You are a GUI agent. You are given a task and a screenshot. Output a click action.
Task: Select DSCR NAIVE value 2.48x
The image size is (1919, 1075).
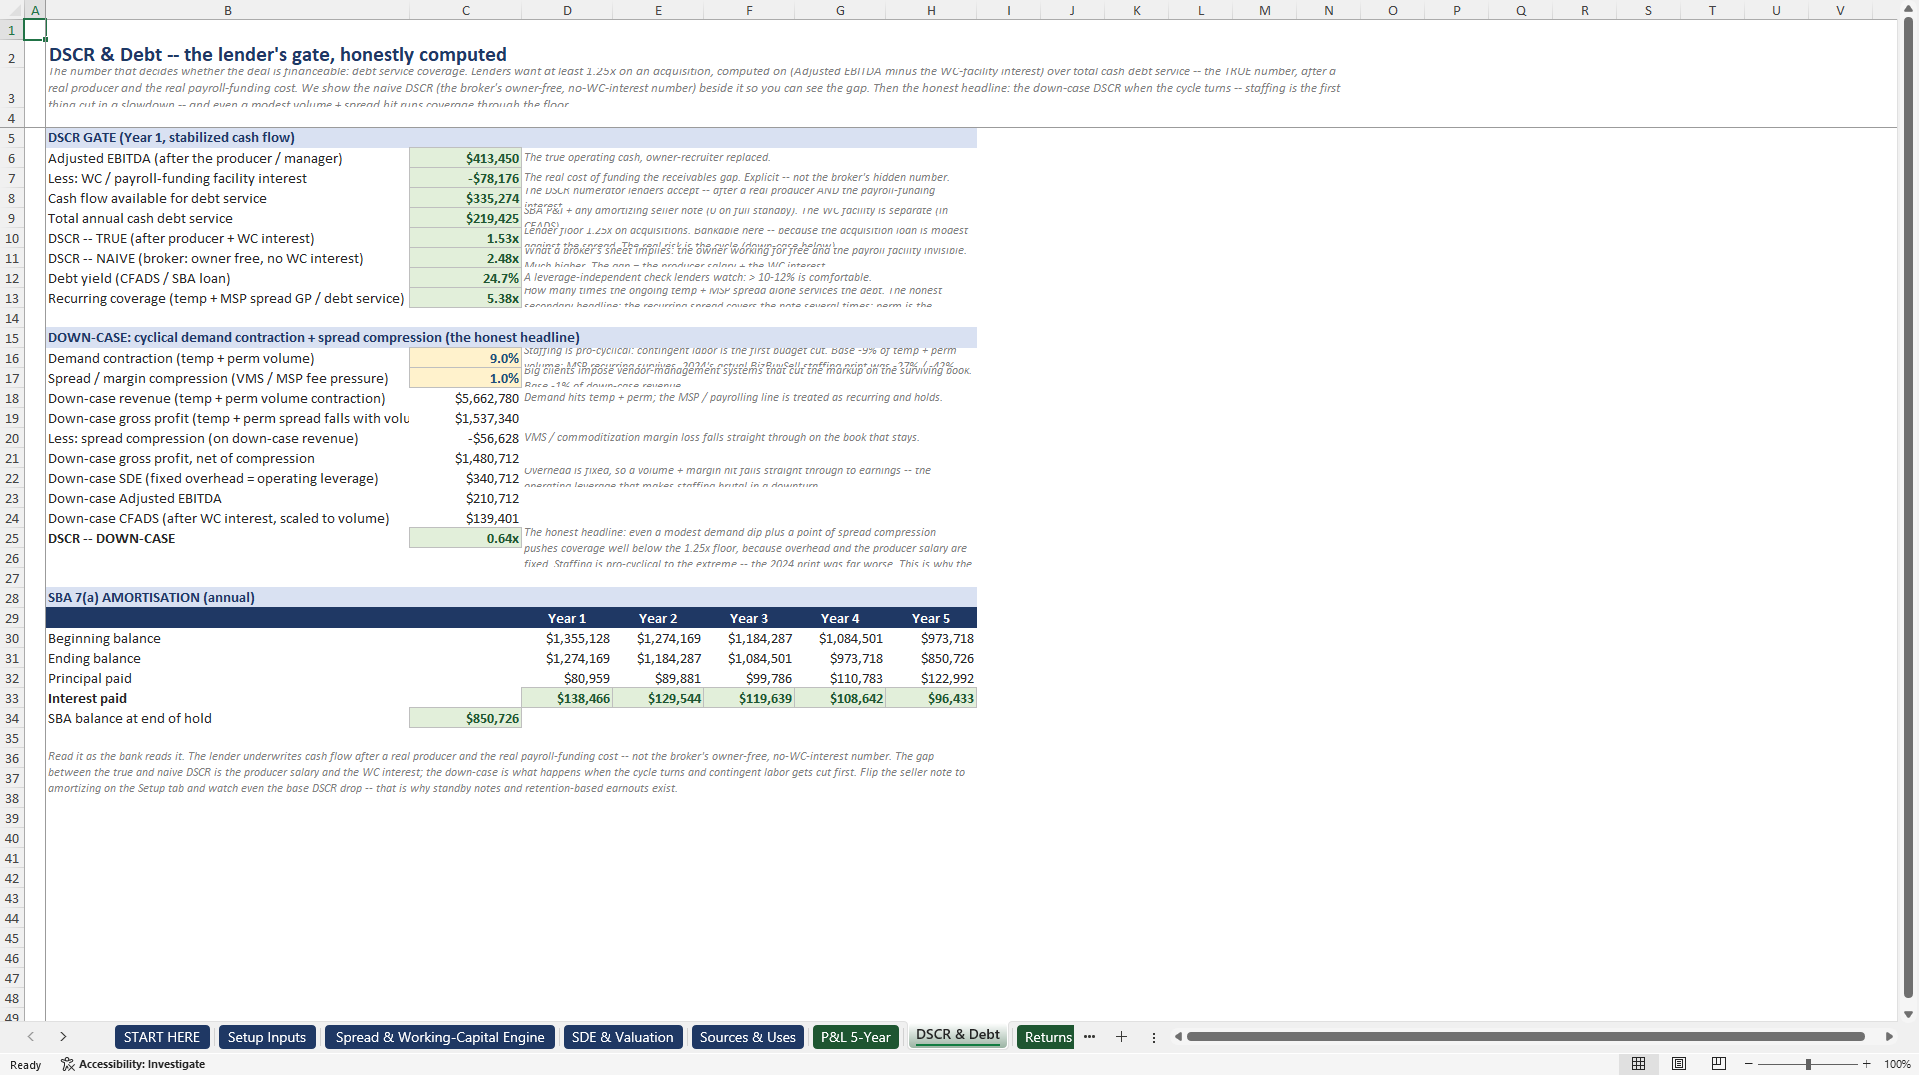pos(466,258)
